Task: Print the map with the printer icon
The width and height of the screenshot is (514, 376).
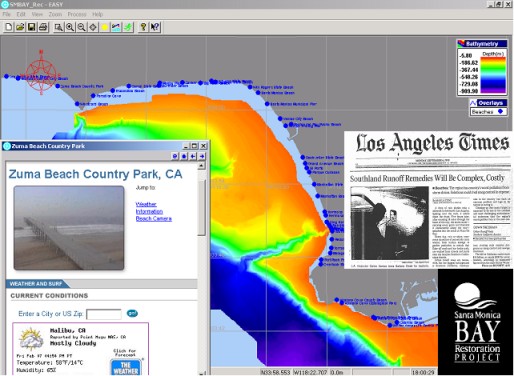Action: tap(43, 27)
